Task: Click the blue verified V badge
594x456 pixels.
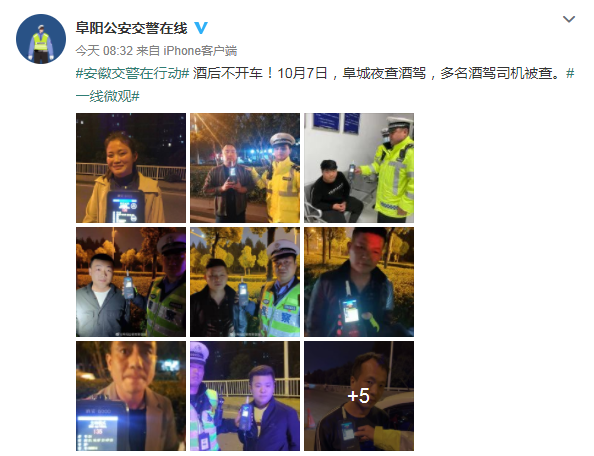Action: [201, 28]
